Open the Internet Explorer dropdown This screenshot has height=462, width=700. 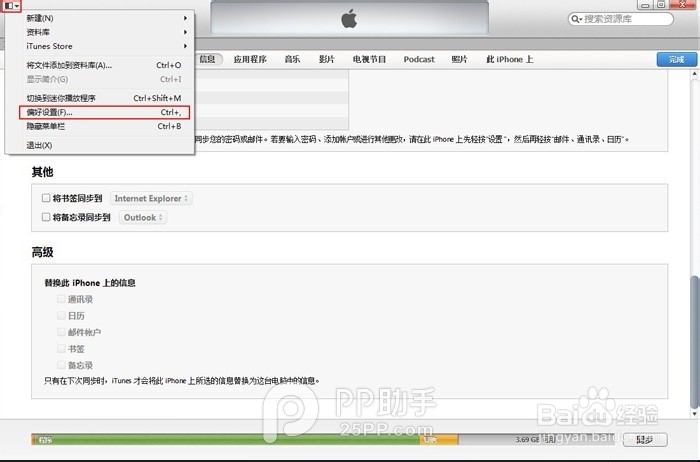pyautogui.click(x=151, y=198)
